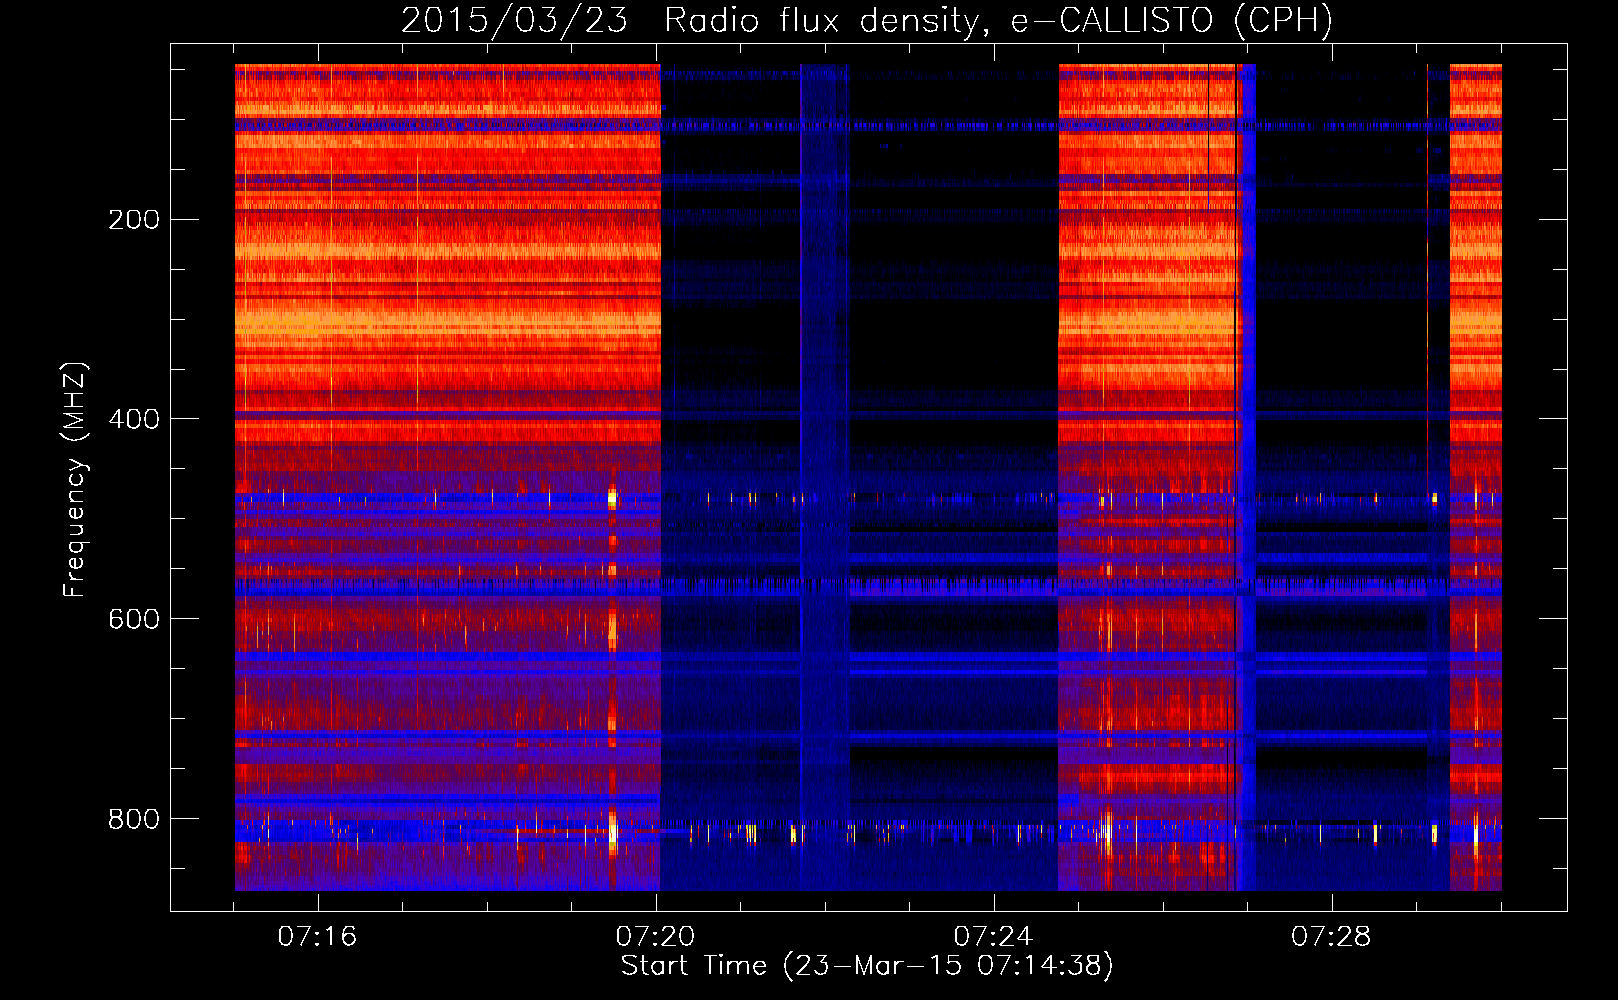
Task: Click the 200 frequency tick label
Action: 134,220
